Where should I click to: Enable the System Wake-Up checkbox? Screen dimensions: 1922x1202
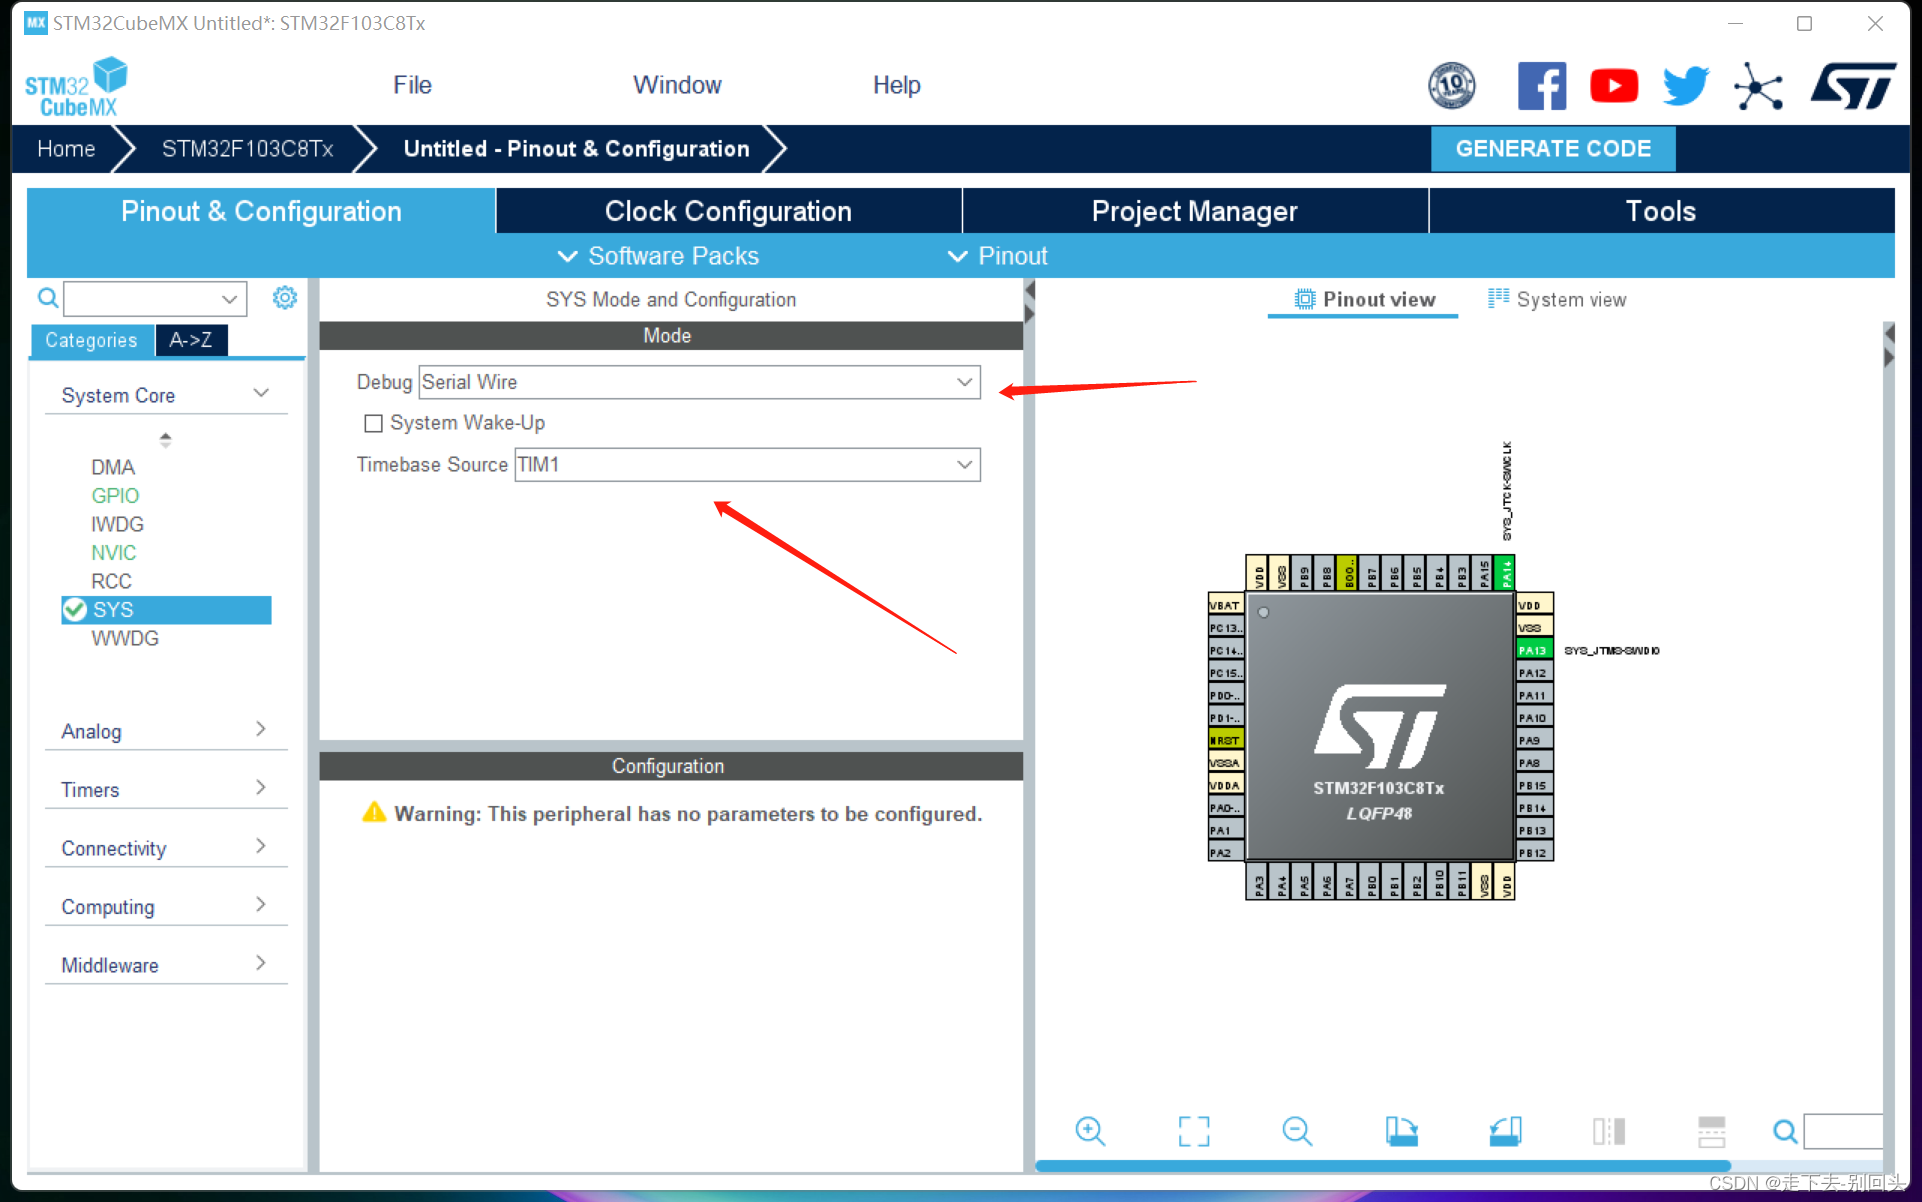[x=374, y=424]
